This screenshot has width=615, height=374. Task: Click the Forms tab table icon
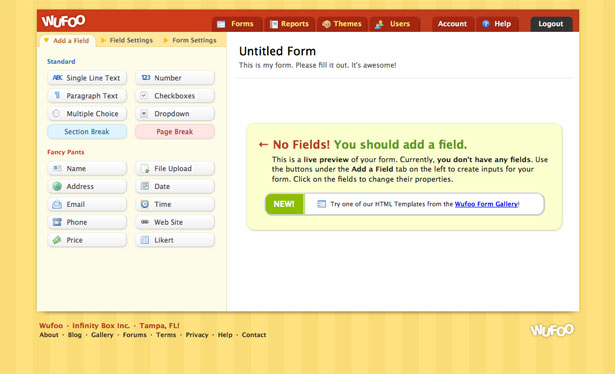(221, 24)
